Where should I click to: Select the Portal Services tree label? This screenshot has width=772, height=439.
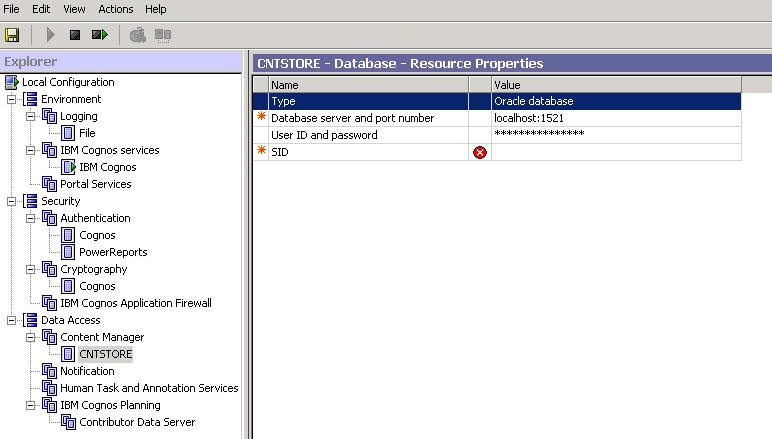96,184
